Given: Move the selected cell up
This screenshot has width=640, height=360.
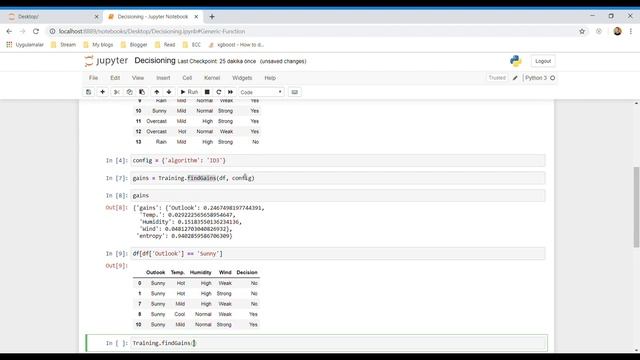Looking at the screenshot, I should 157,92.
